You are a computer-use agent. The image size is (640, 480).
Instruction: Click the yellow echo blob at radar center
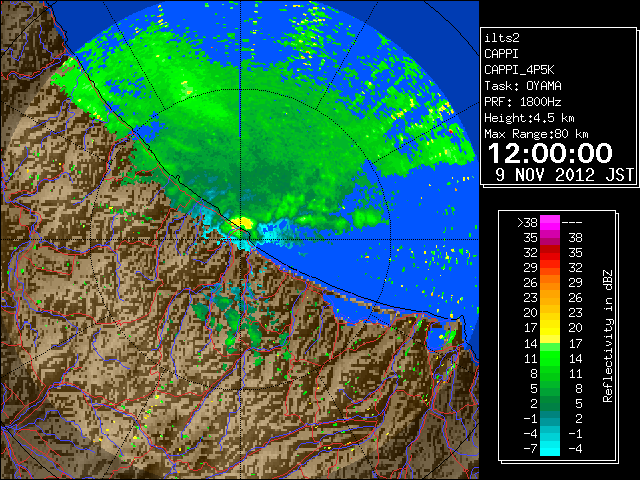pyautogui.click(x=243, y=223)
